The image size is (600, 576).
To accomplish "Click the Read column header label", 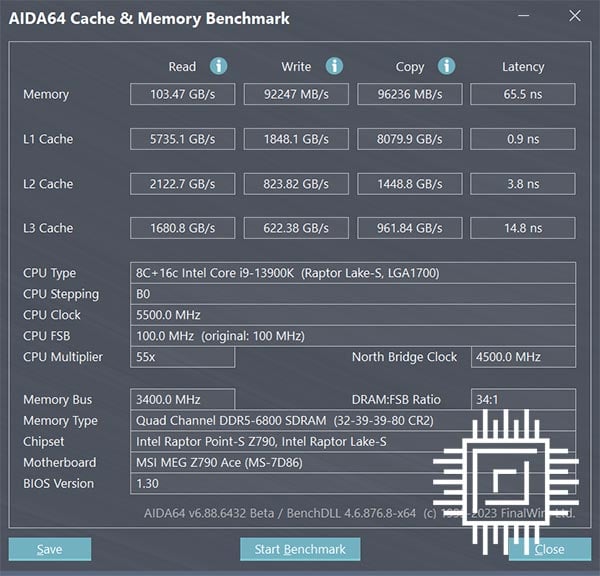I will (x=182, y=67).
